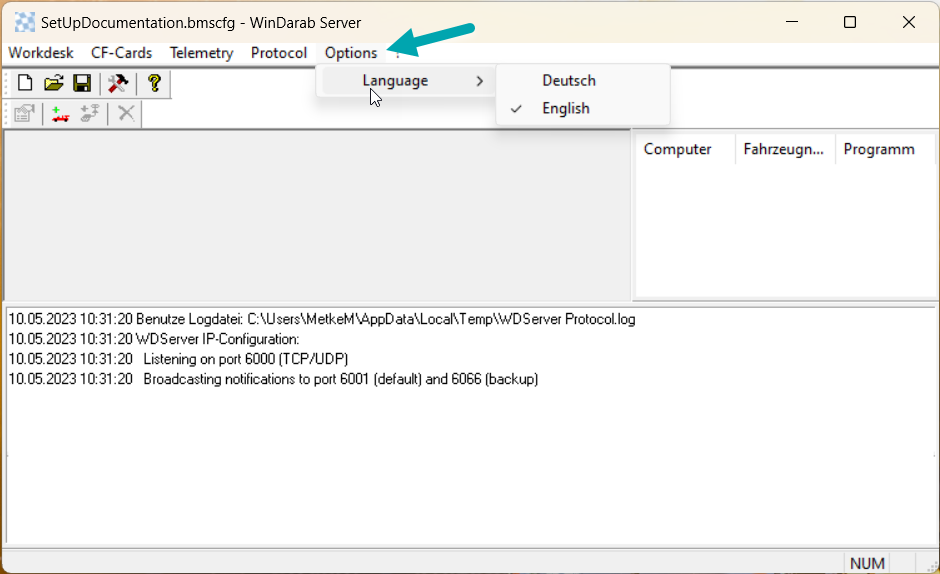Screen dimensions: 940x574
Task: Open the Protocol menu
Action: tap(279, 53)
